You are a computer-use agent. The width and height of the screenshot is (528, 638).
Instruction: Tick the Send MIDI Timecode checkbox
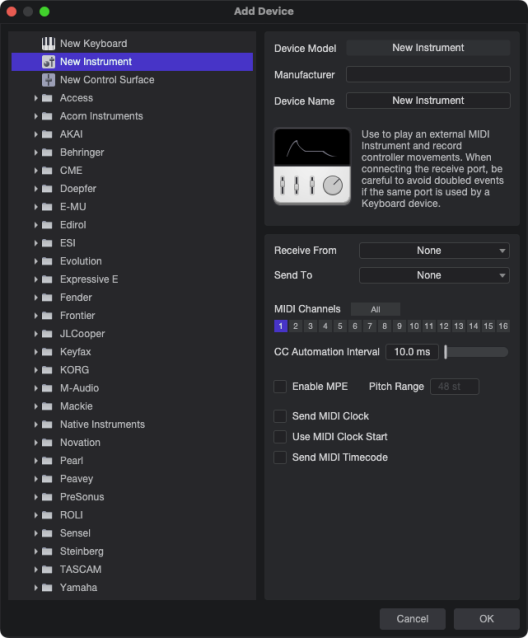[x=280, y=457]
